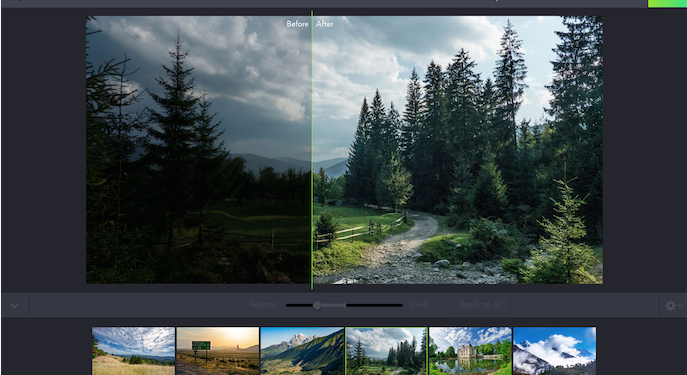Click the Realistic–Vivid slider handle
This screenshot has width=687, height=375.
(x=317, y=305)
